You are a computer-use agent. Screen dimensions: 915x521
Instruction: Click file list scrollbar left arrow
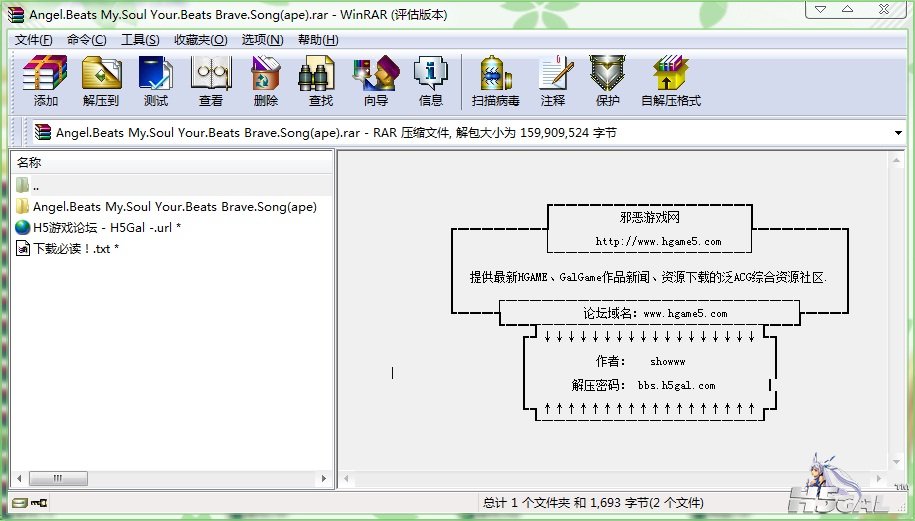(19, 478)
